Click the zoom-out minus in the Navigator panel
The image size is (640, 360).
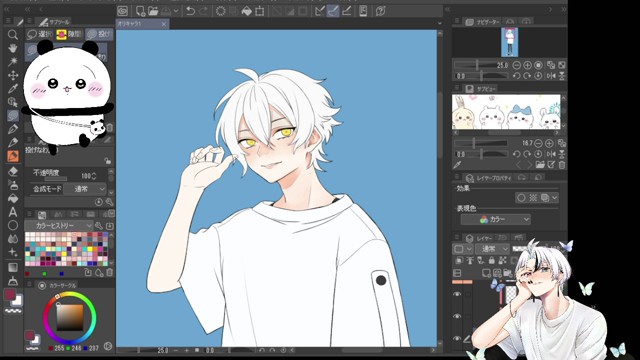[x=516, y=65]
